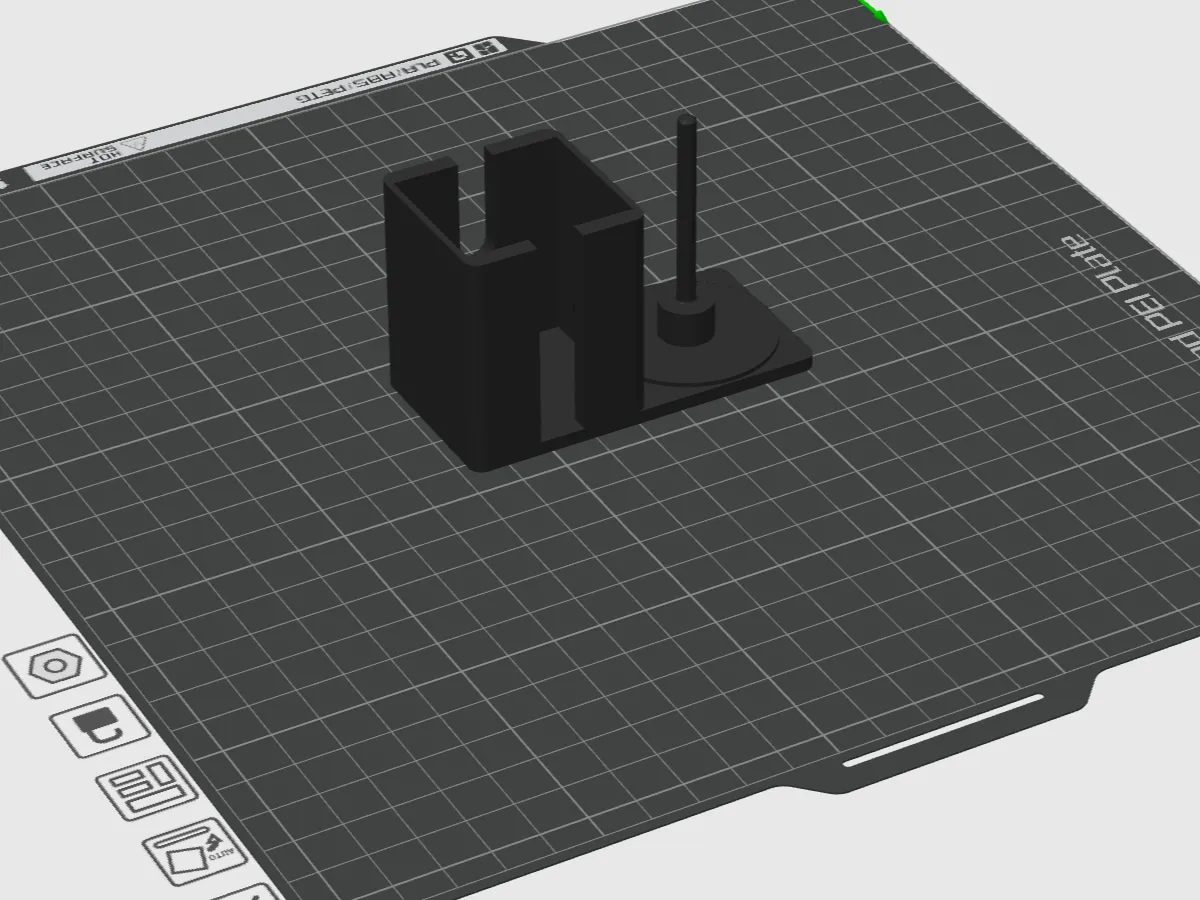Toggle the plate lock icon
Viewport: 1200px width, 900px height.
tap(100, 726)
